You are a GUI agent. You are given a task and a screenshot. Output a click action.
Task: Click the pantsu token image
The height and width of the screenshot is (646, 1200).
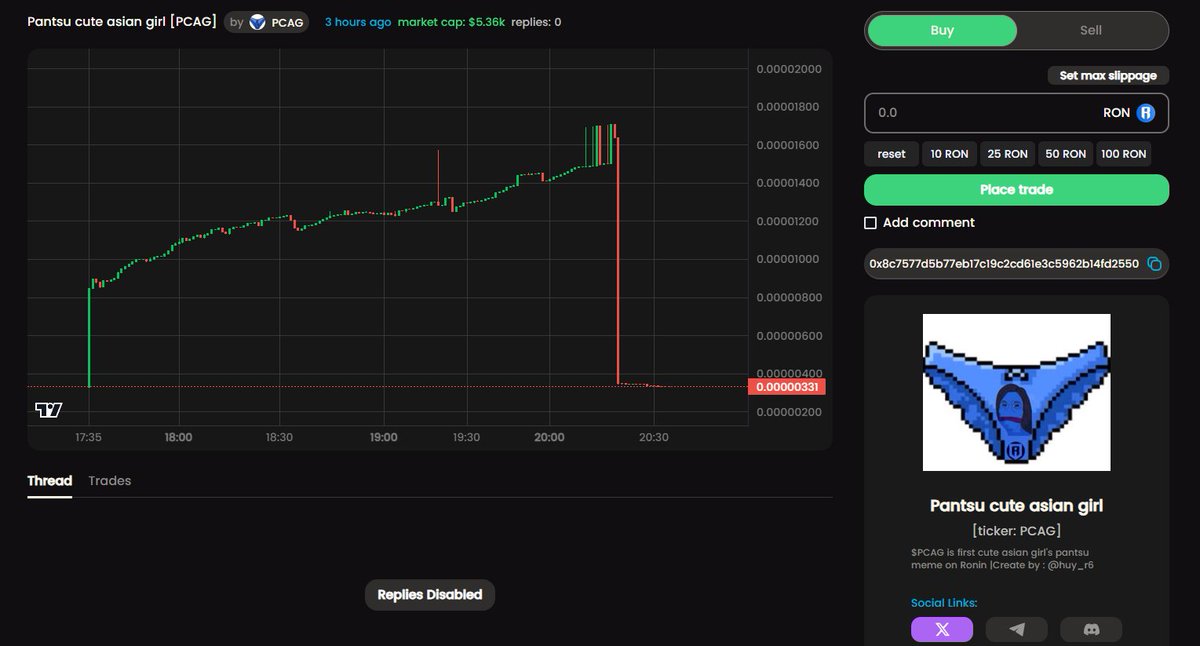pyautogui.click(x=1015, y=392)
